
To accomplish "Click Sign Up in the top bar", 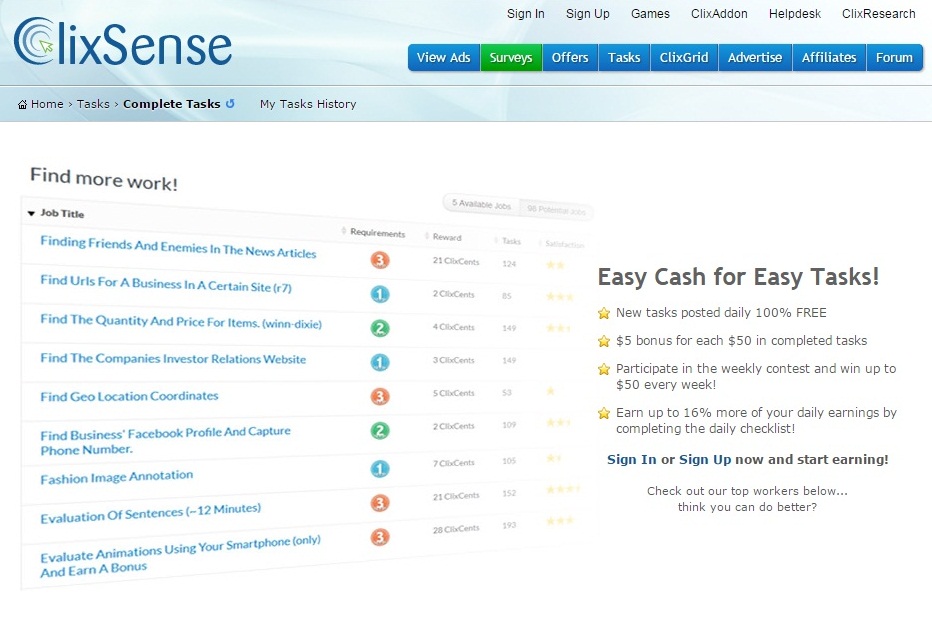I will coord(587,14).
